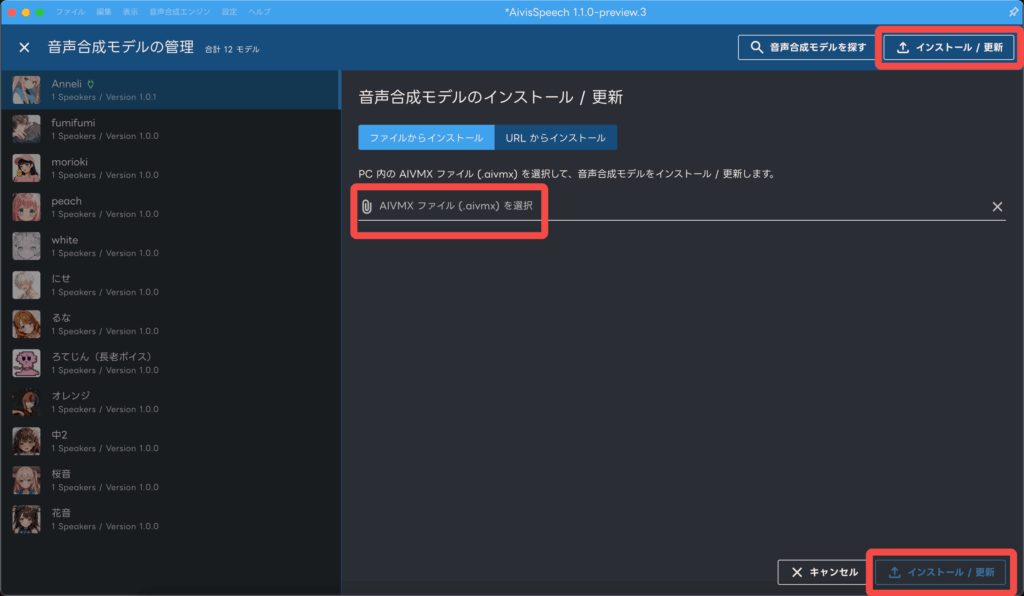This screenshot has height=596, width=1024.
Task: Click the X icon in キャンセル button
Action: 797,572
